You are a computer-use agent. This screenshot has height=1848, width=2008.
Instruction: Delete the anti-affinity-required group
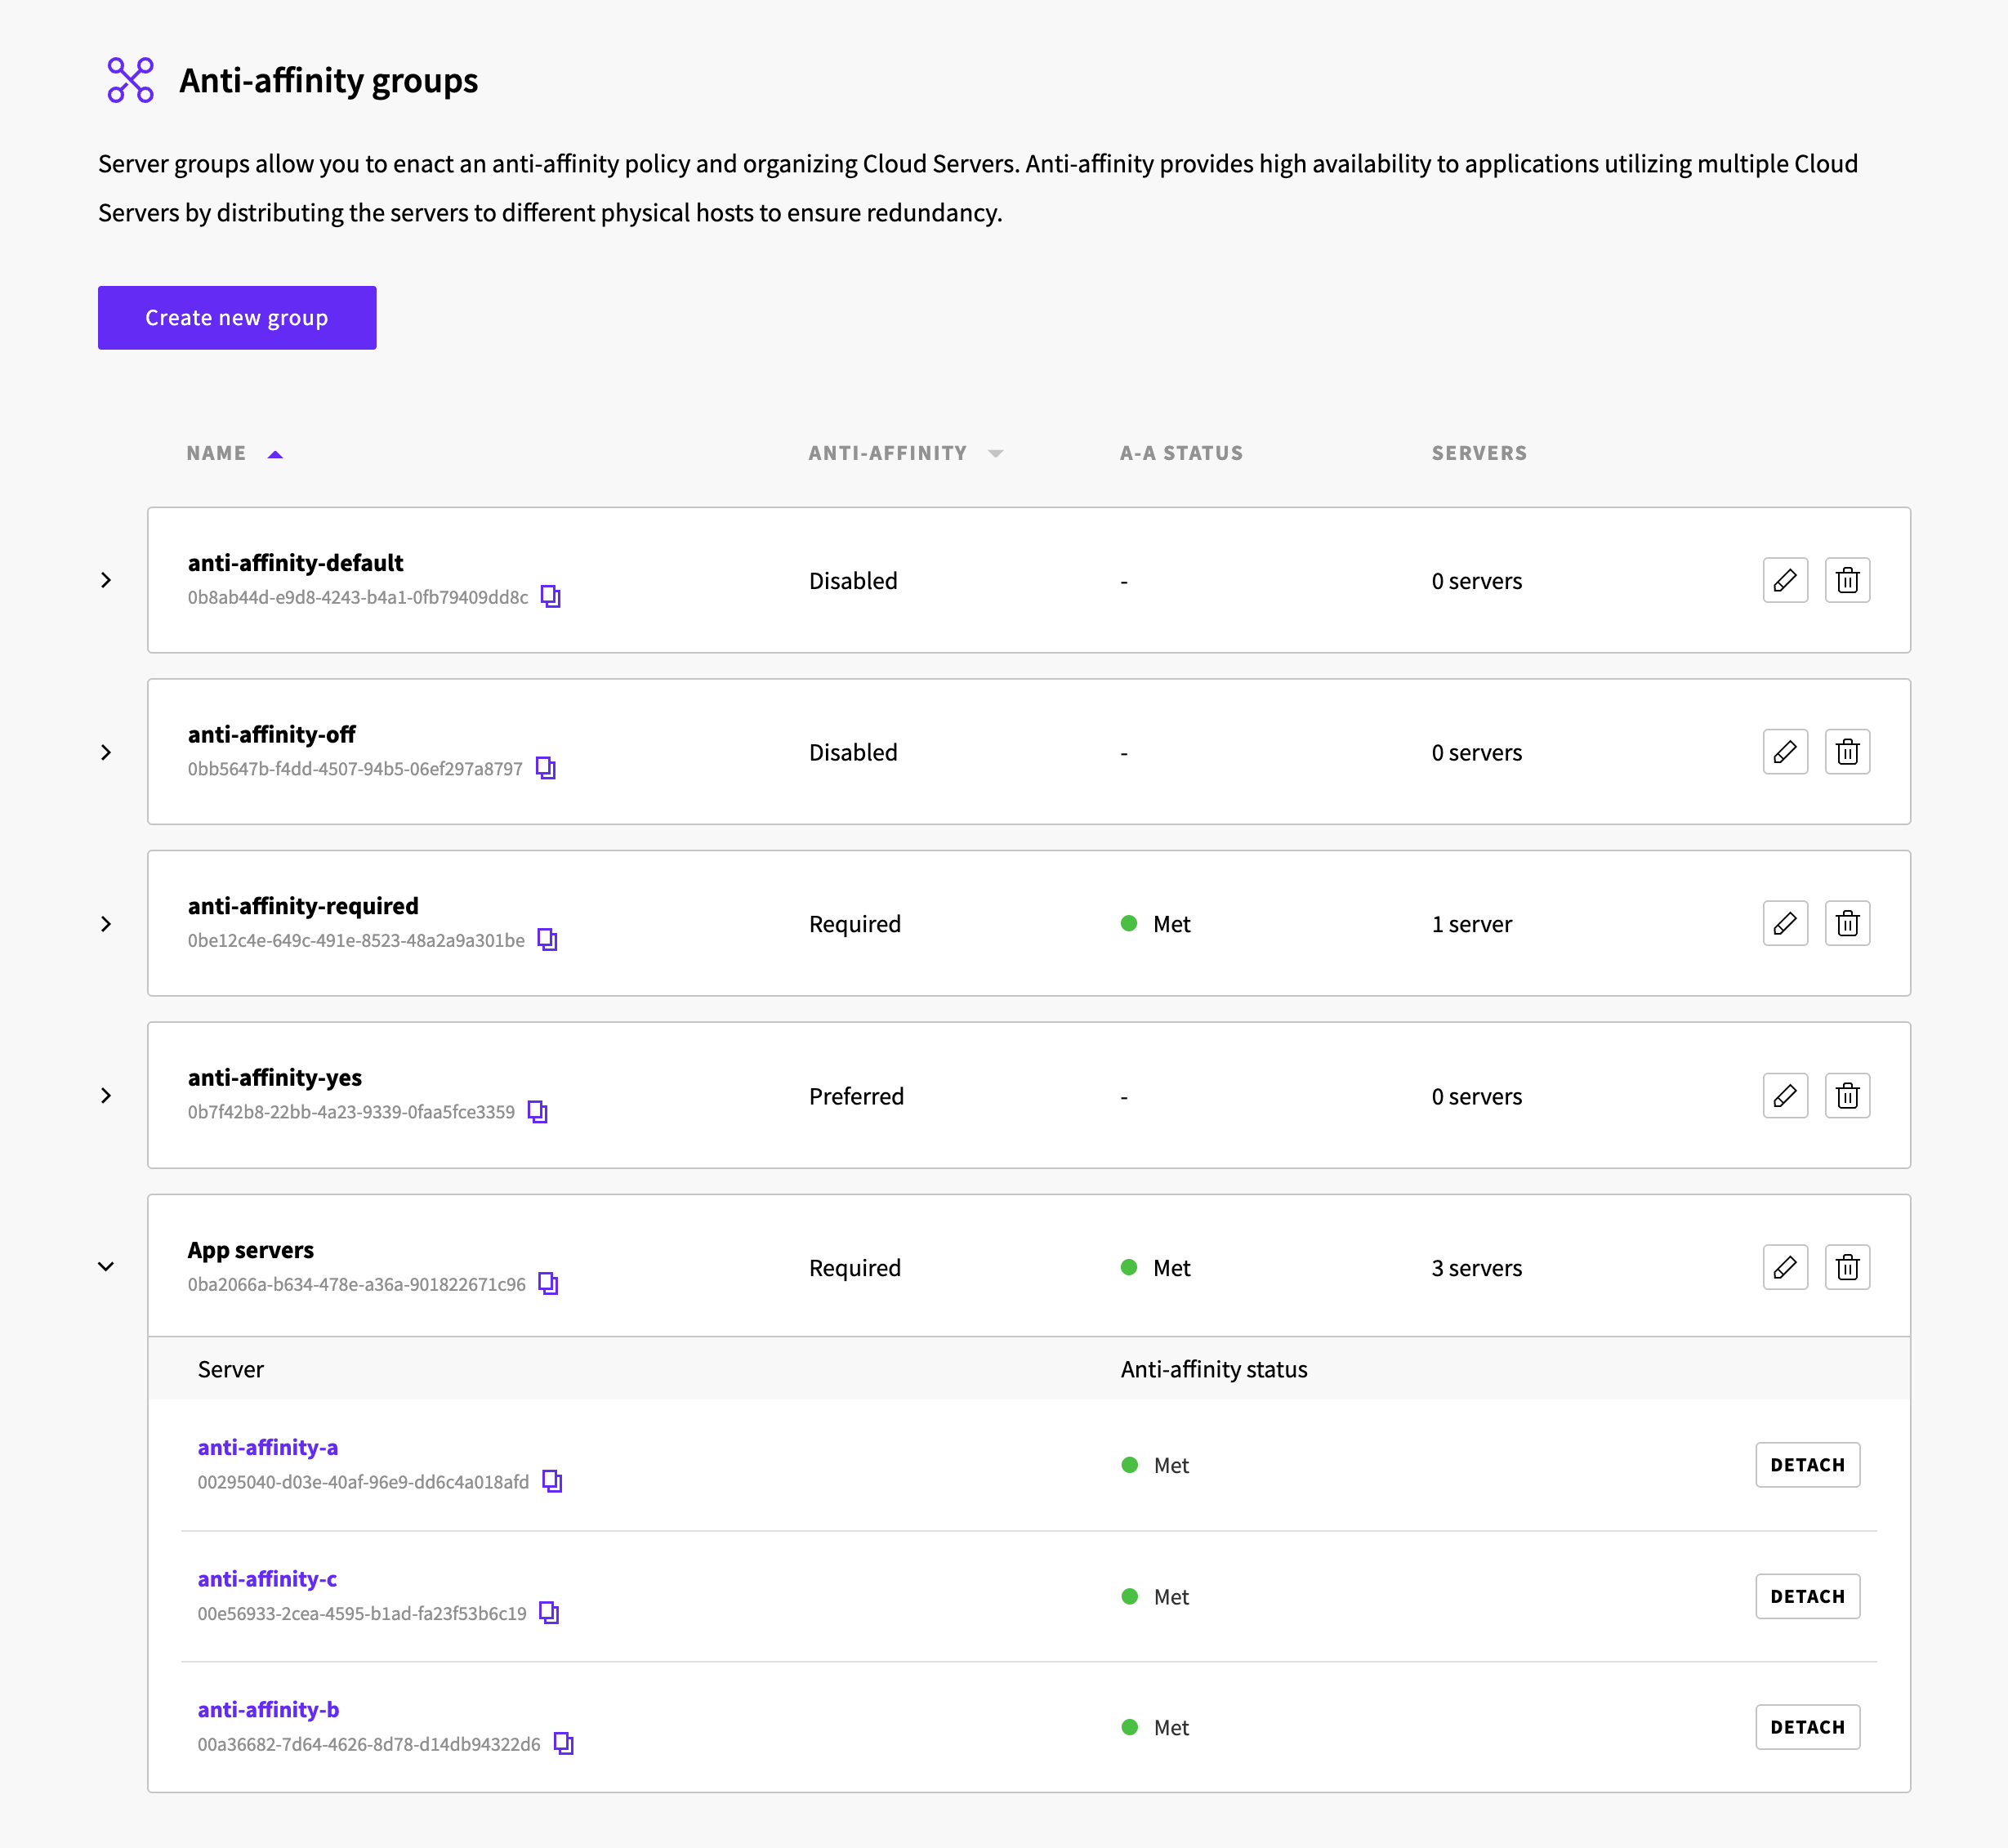pyautogui.click(x=1847, y=923)
